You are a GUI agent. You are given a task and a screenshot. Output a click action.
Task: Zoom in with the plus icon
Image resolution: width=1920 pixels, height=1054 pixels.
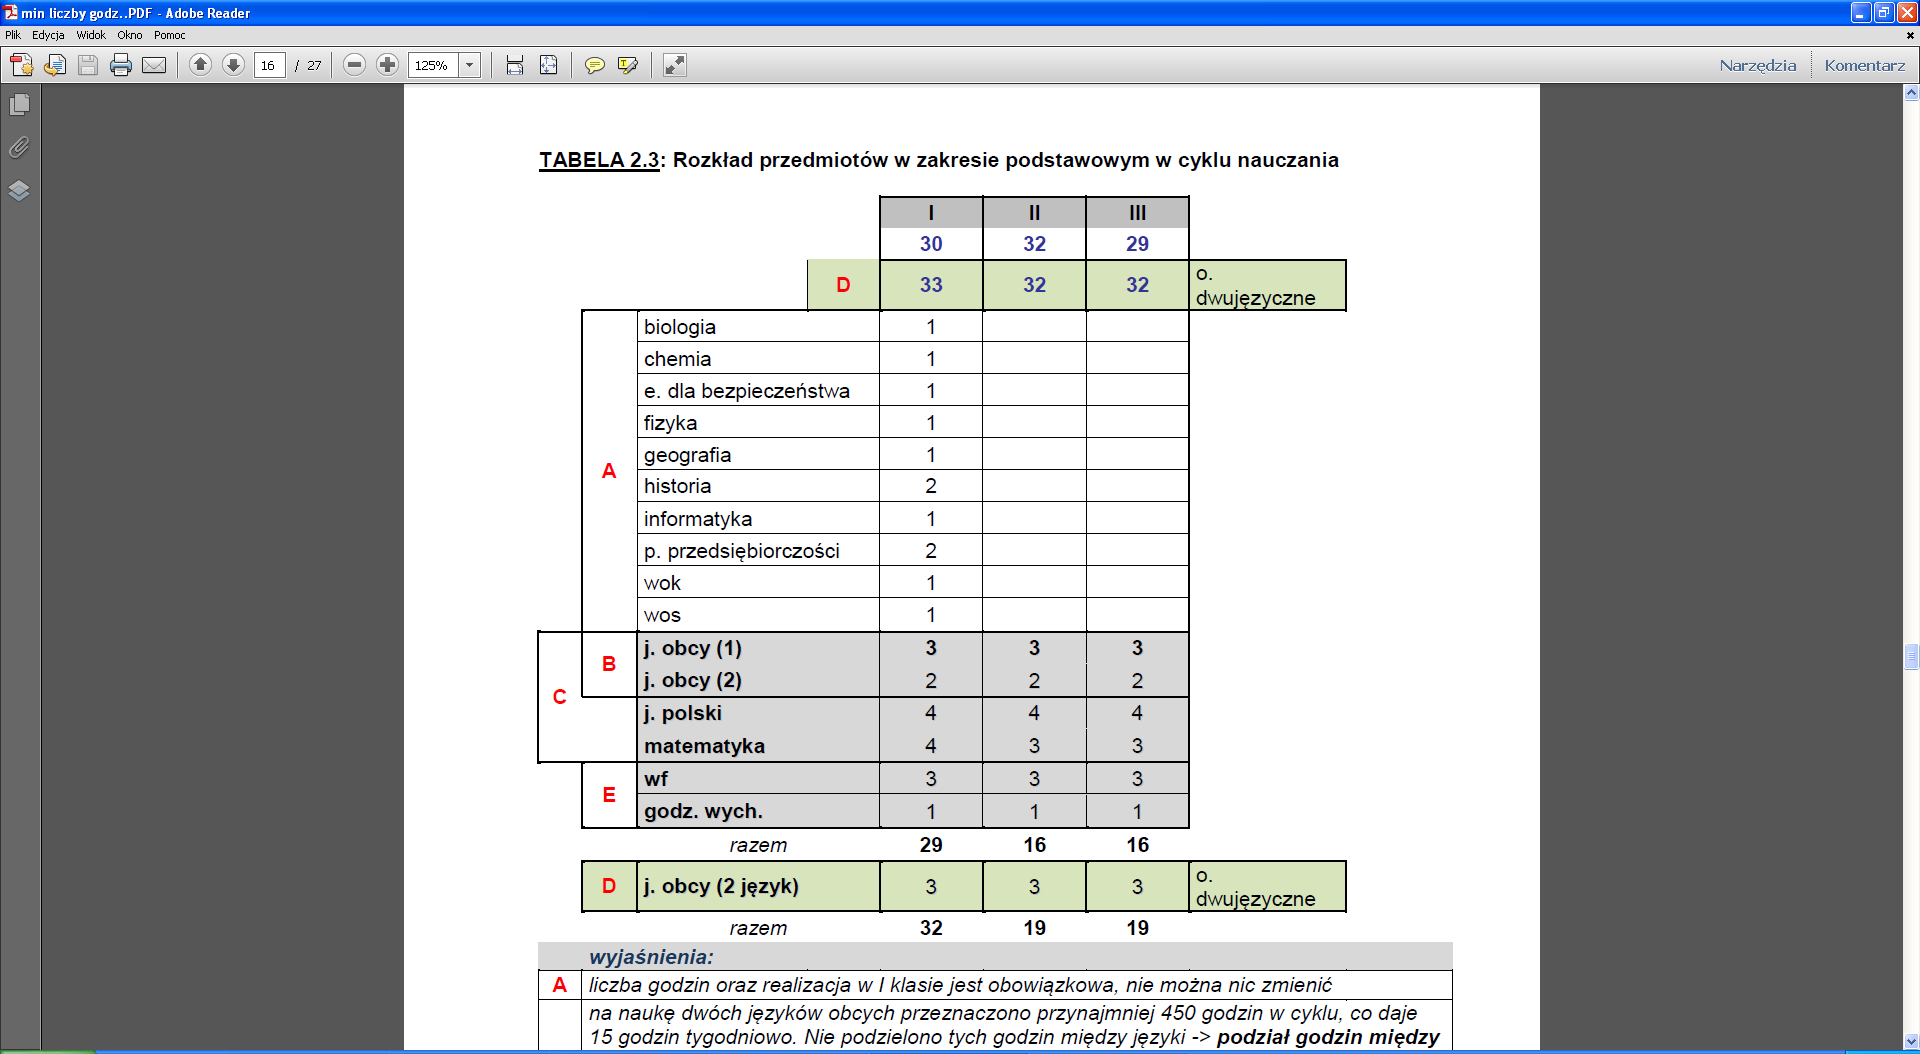(387, 65)
